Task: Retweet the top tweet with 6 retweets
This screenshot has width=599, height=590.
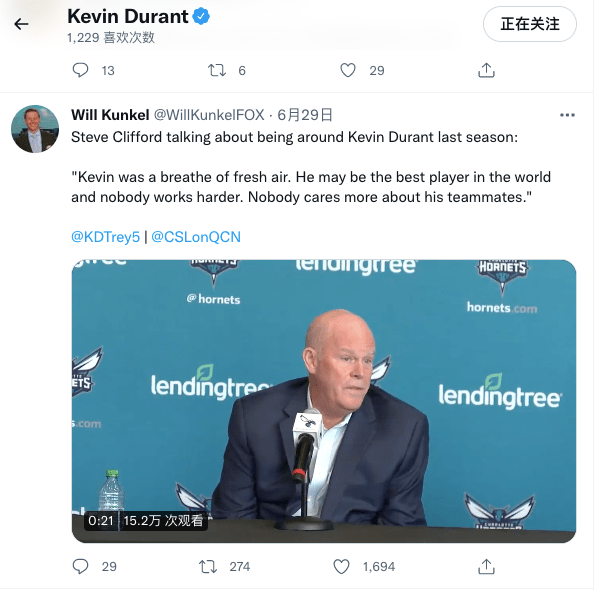Action: (x=217, y=70)
